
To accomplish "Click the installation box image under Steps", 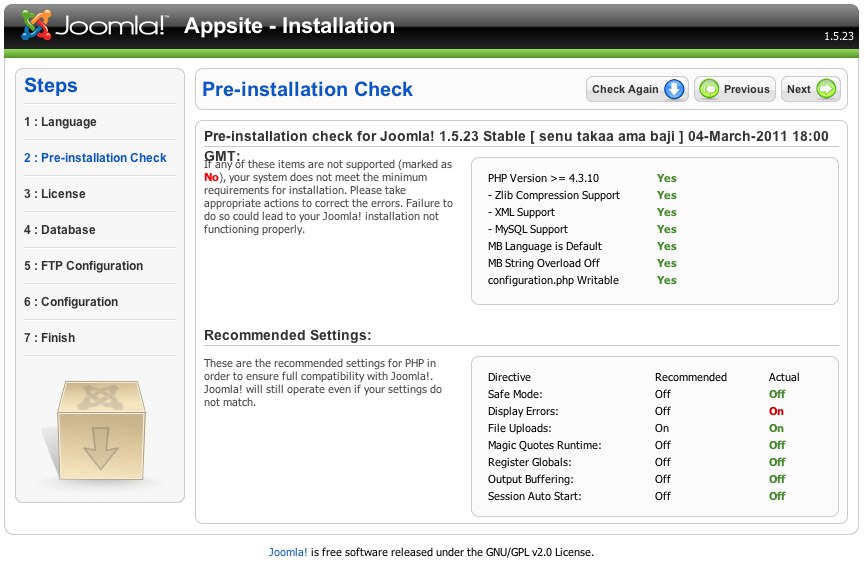I will click(99, 429).
